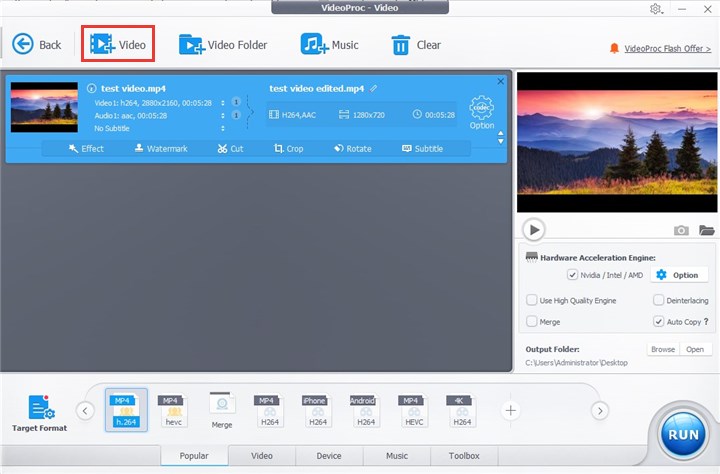Screen dimensions: 720x474
Task: Select MP4 h.264 format preset
Action: [126, 410]
